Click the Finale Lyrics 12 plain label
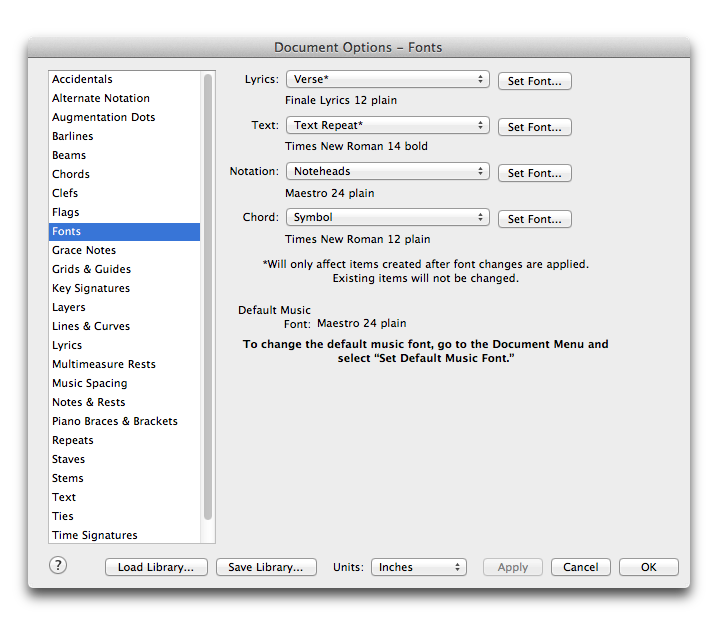This screenshot has width=718, height=624. 341,100
